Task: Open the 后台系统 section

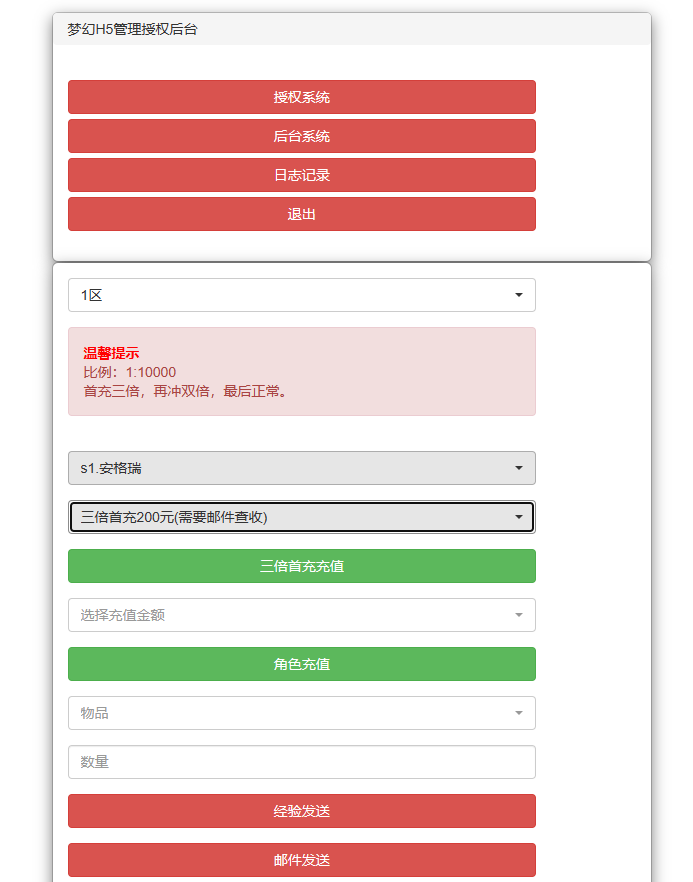Action: click(301, 136)
